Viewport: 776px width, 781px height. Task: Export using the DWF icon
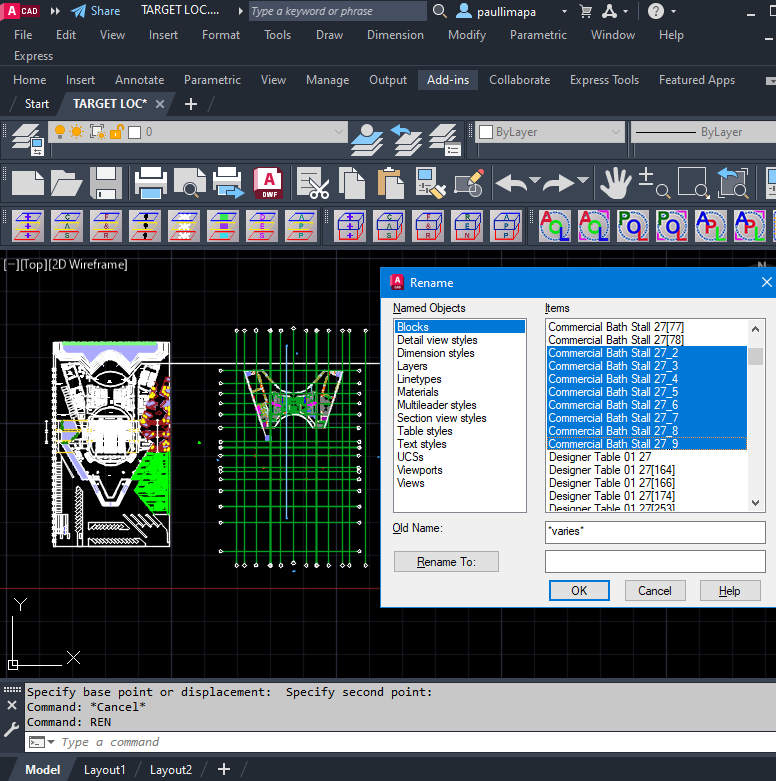pyautogui.click(x=269, y=183)
